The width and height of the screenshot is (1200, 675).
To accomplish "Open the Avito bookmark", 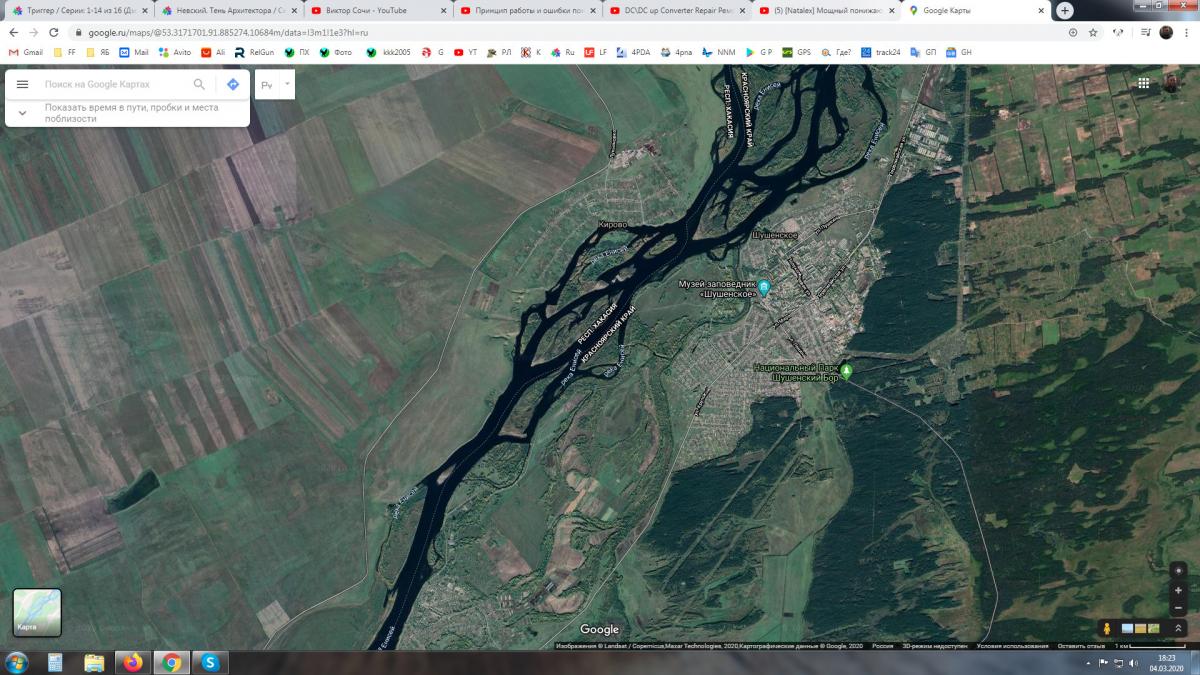I will [175, 52].
